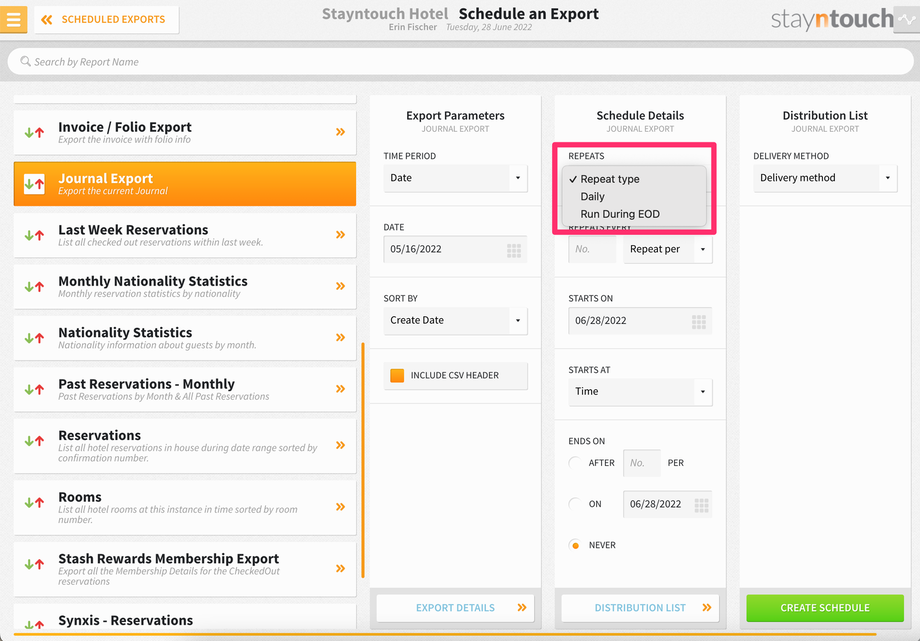Click arrows icon for Monthly Nationality Statistics
Viewport: 920px width, 641px height.
34,286
